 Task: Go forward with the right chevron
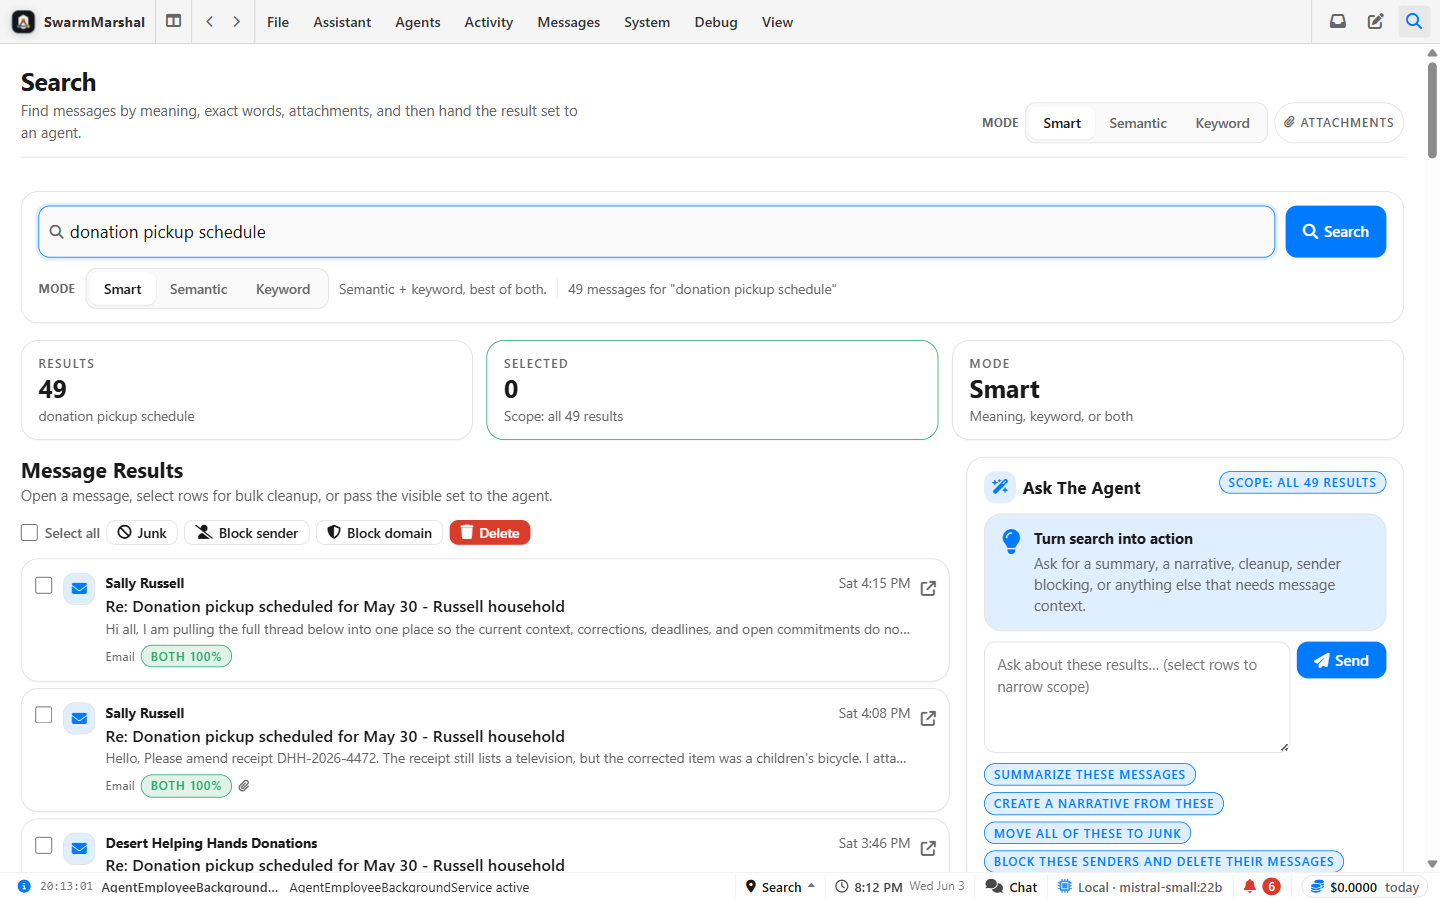click(237, 21)
